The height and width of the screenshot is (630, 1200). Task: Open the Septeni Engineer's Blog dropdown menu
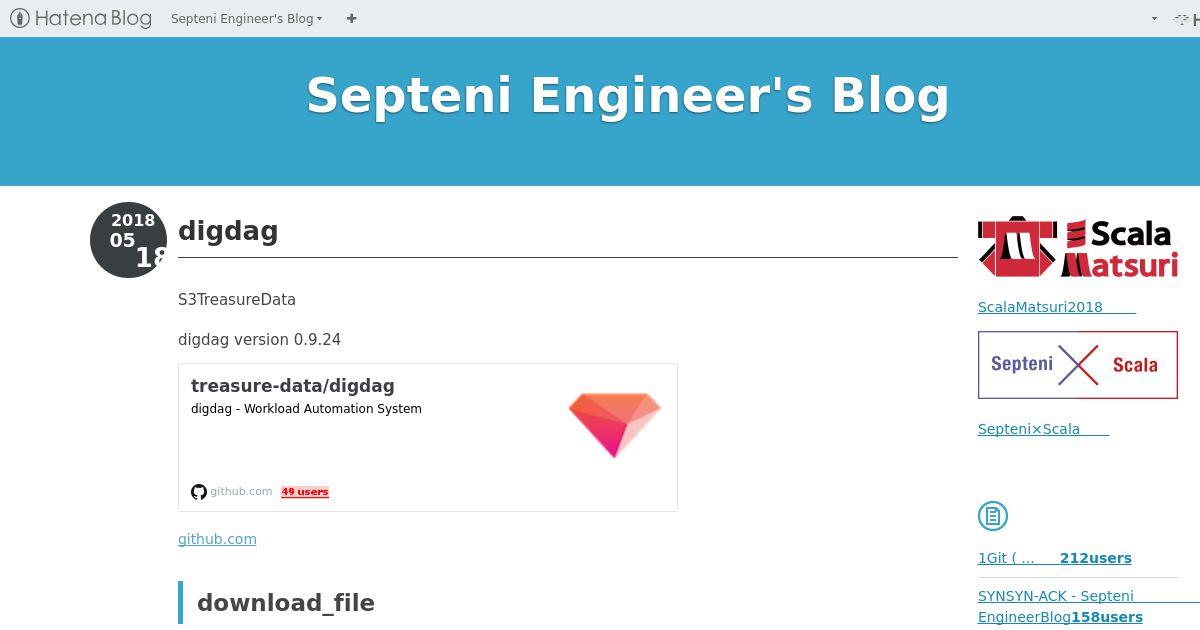pos(247,18)
